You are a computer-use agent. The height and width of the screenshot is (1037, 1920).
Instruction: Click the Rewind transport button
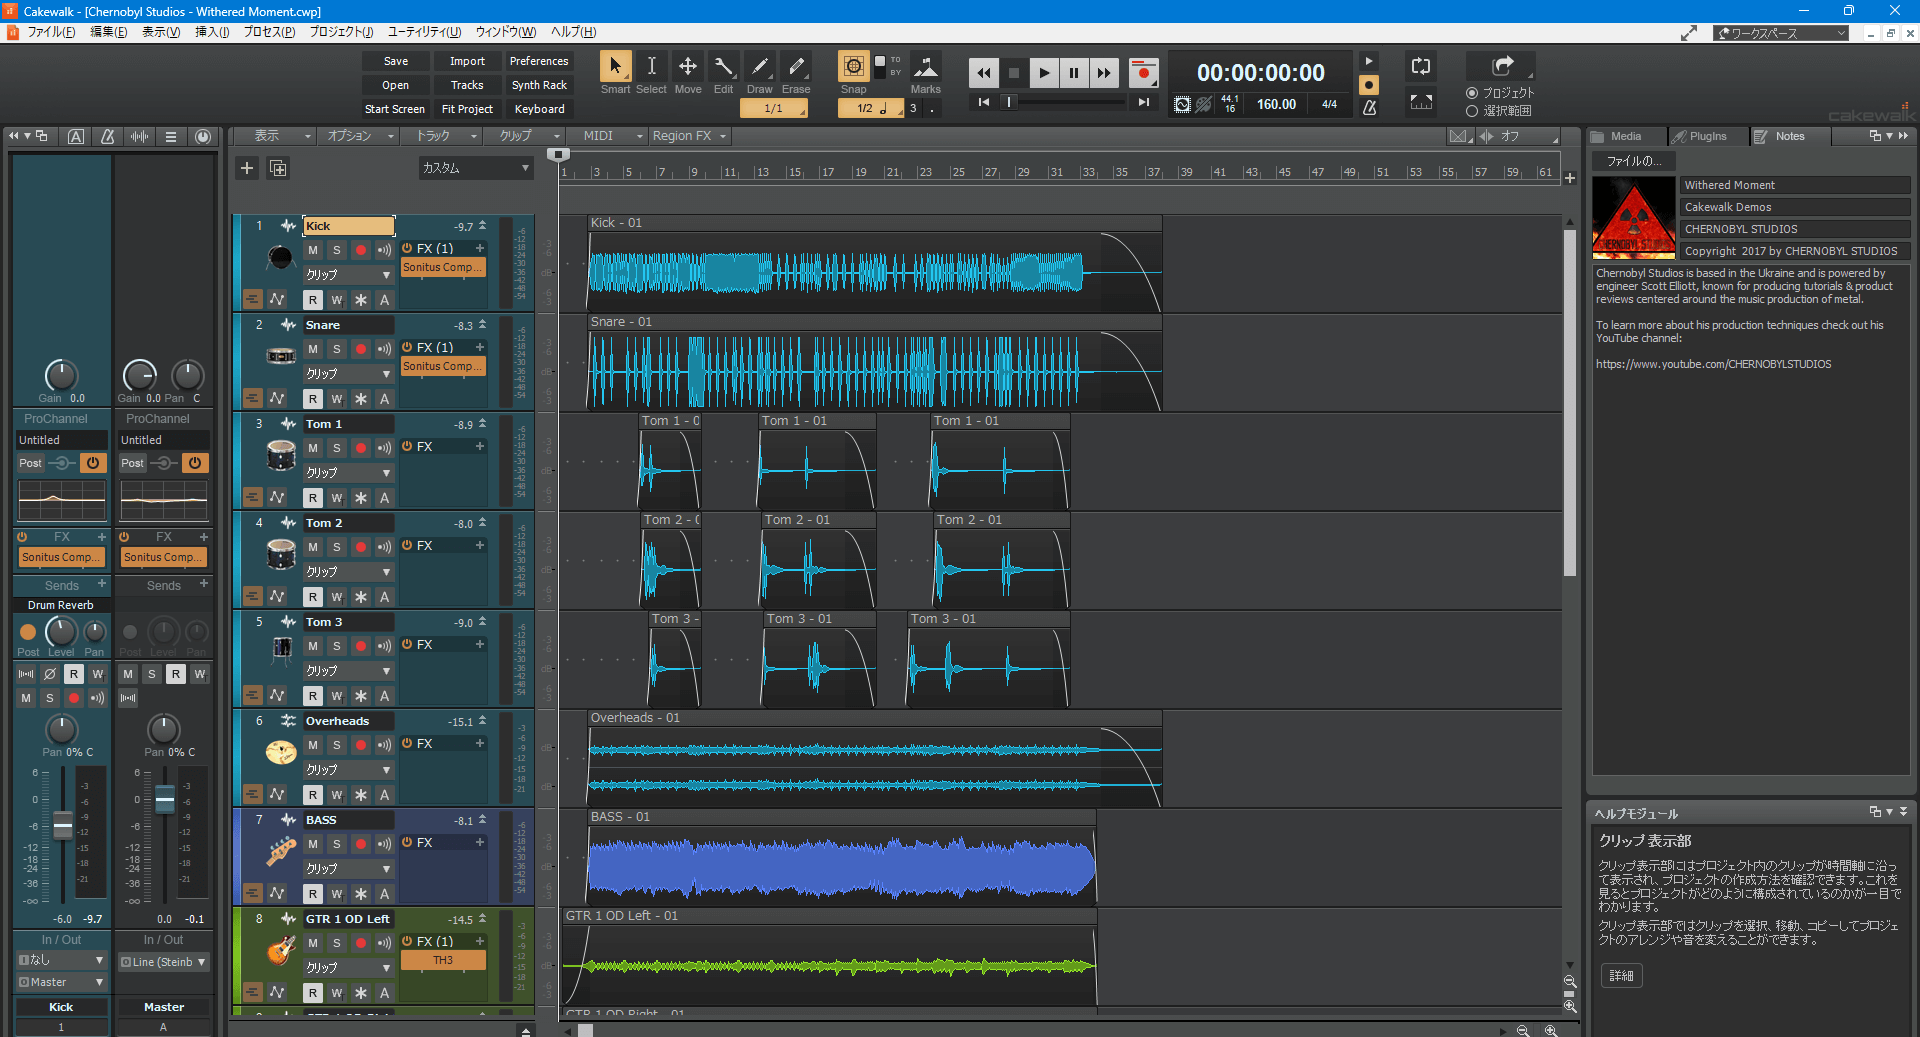point(984,73)
